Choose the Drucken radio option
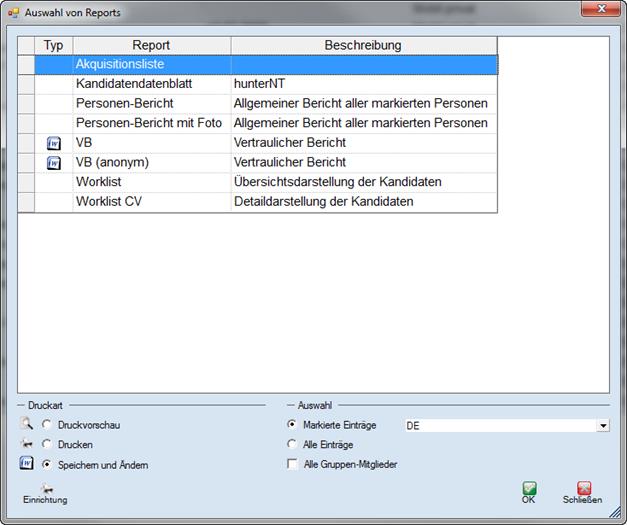 [x=47, y=445]
